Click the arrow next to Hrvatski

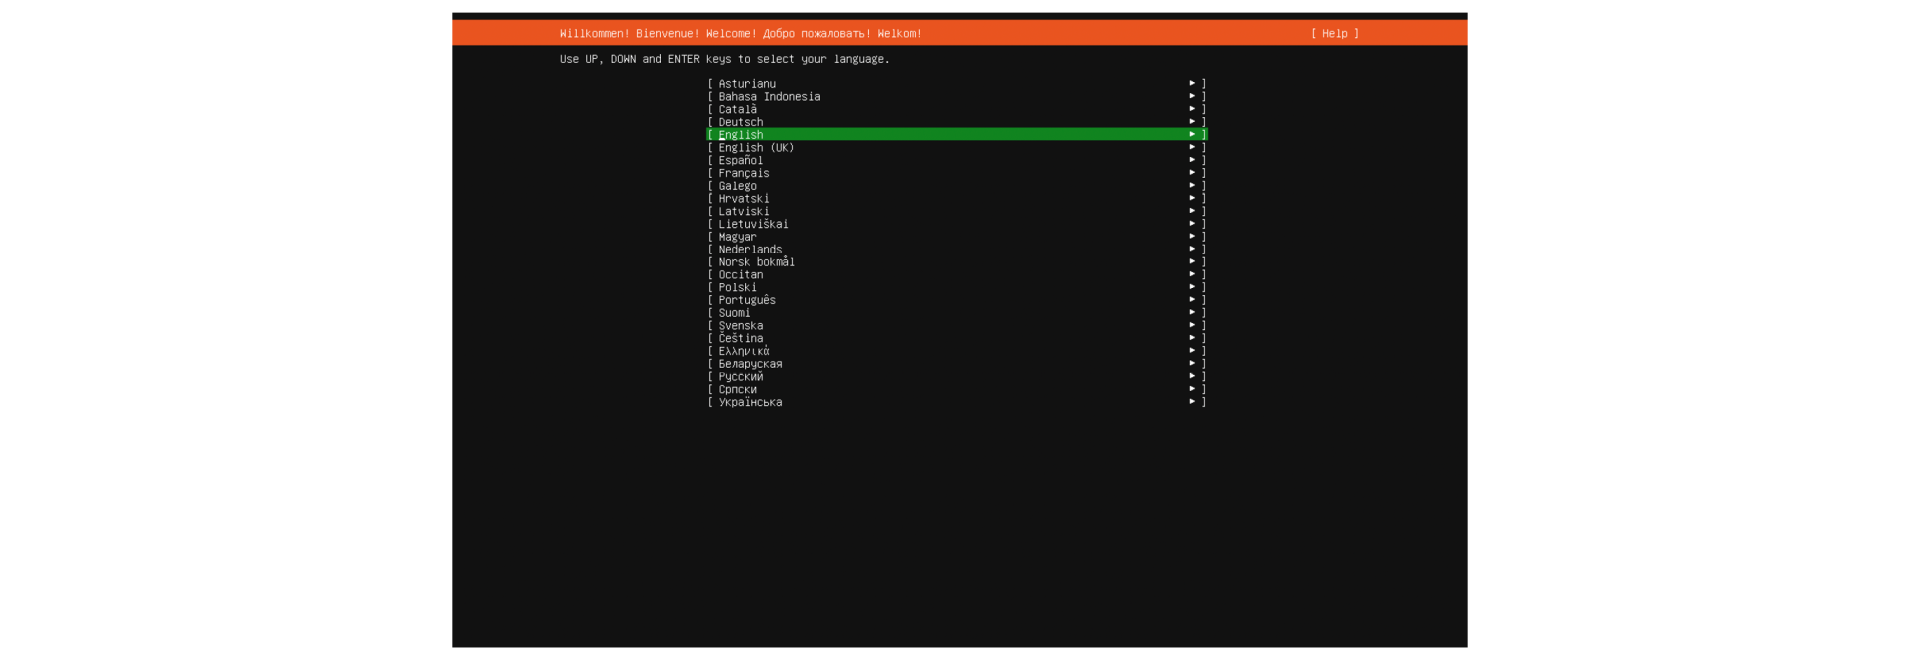coord(1192,198)
